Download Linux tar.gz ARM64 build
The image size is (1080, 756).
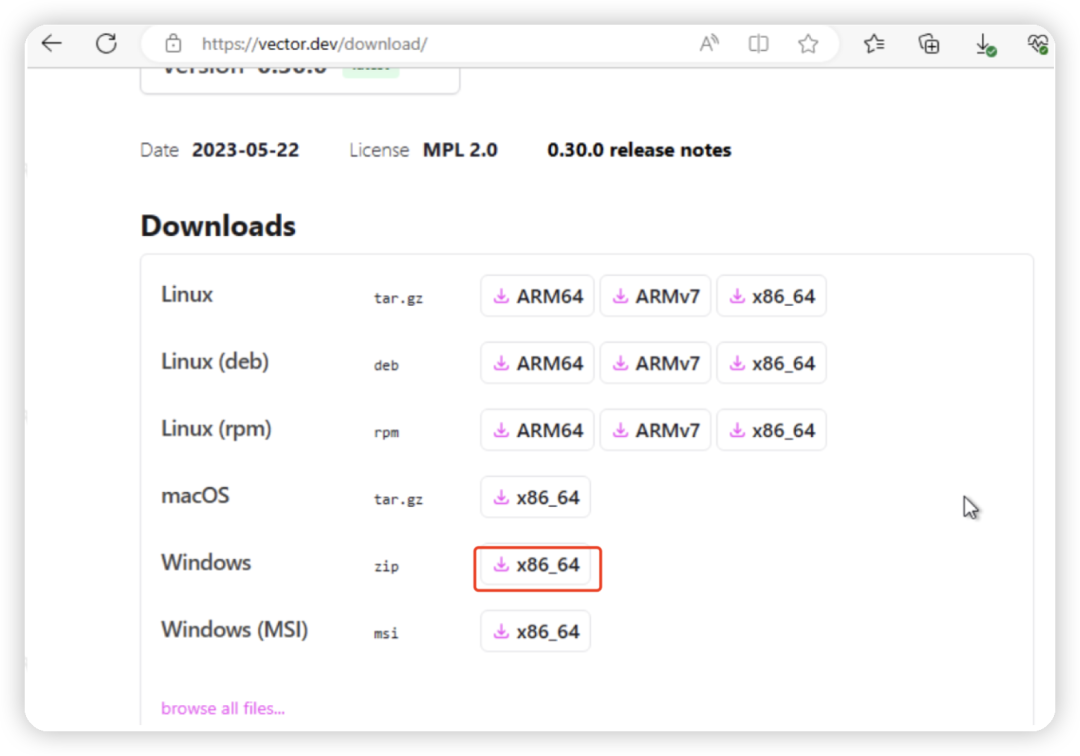pyautogui.click(x=537, y=296)
